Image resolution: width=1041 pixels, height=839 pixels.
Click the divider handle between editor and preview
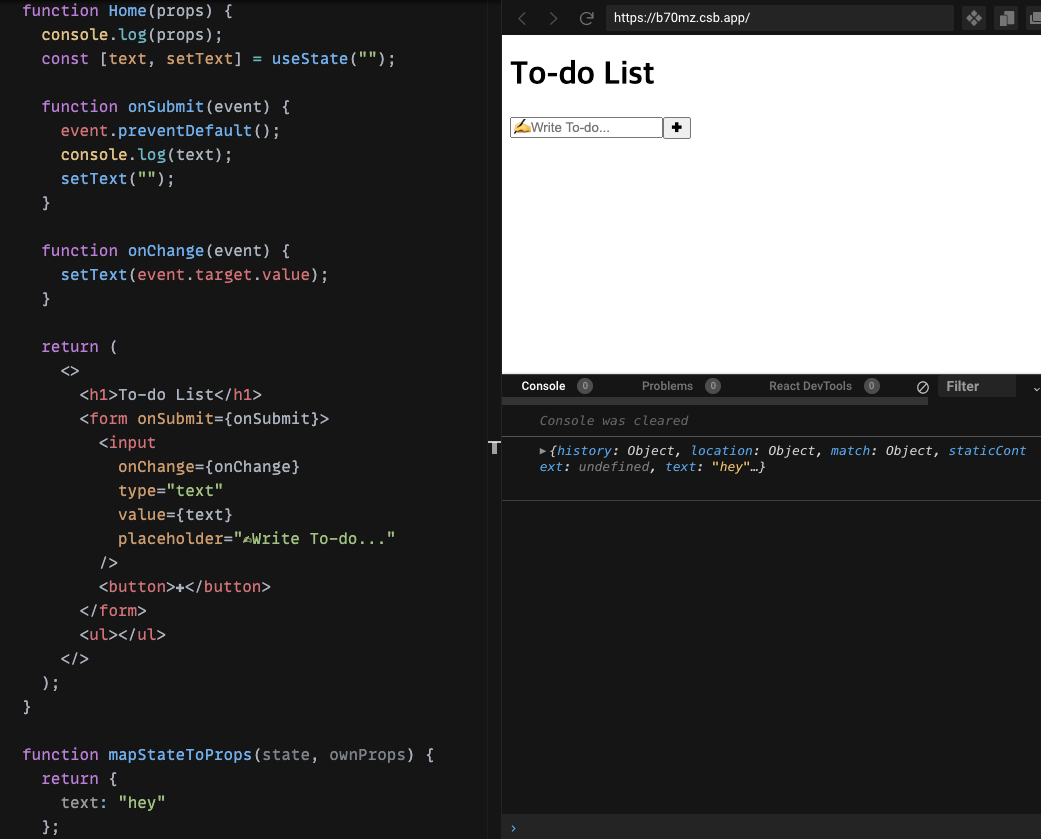point(494,447)
